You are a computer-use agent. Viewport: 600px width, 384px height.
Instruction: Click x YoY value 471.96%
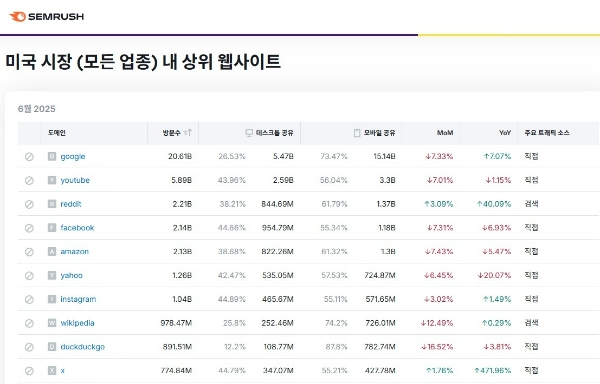492,370
